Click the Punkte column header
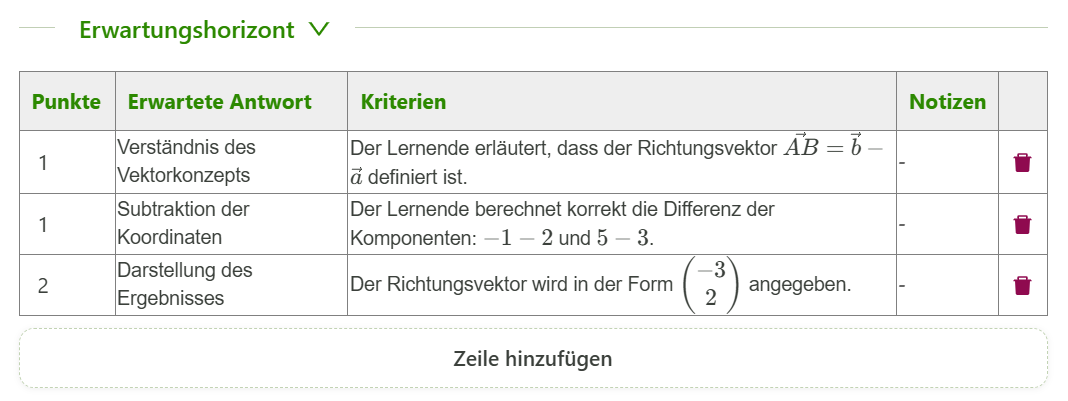The image size is (1068, 401). pyautogui.click(x=66, y=102)
